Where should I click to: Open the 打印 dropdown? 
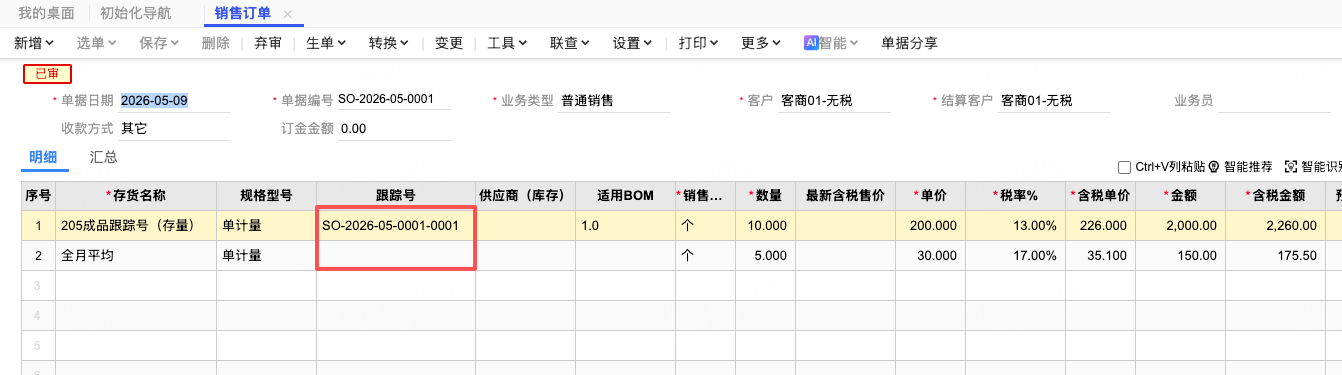click(699, 43)
